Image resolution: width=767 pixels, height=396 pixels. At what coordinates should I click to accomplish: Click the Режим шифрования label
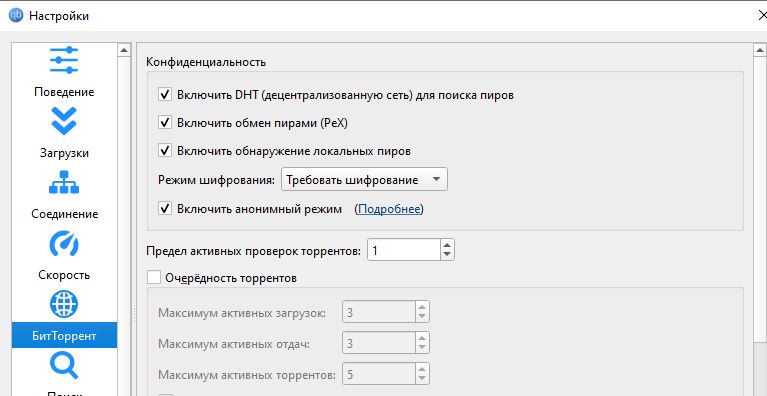pos(217,180)
